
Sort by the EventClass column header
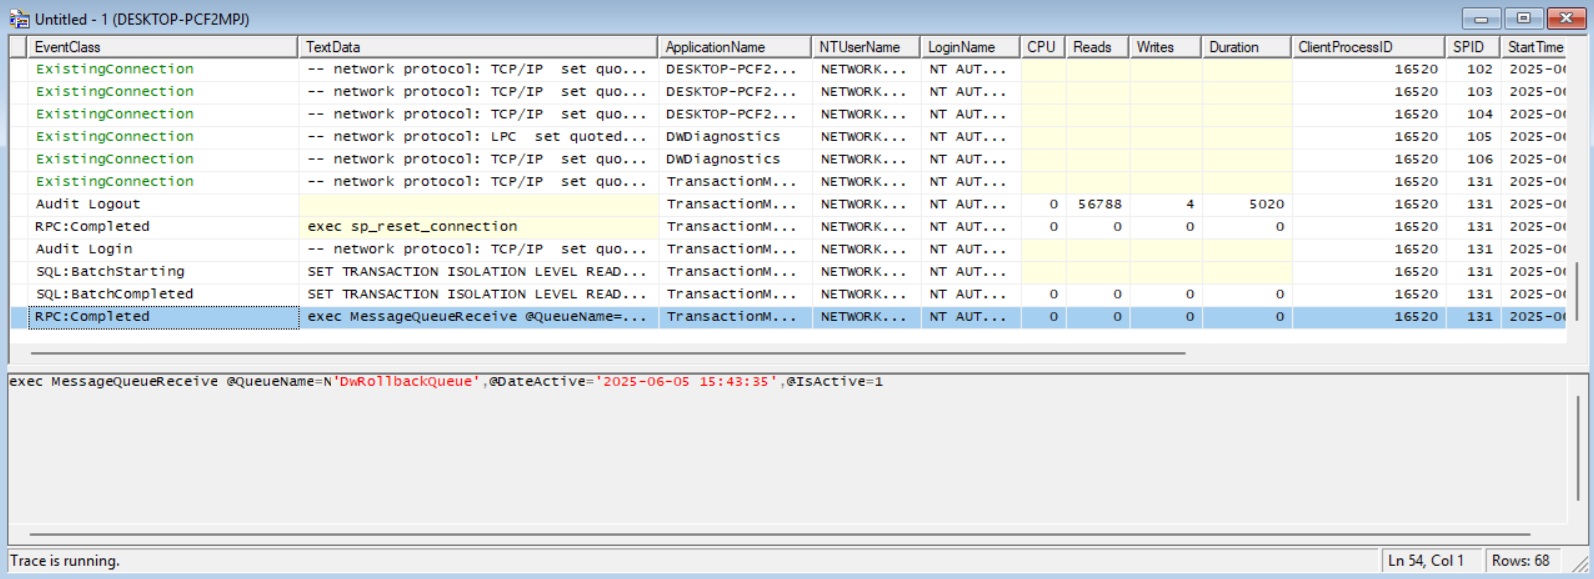[160, 47]
